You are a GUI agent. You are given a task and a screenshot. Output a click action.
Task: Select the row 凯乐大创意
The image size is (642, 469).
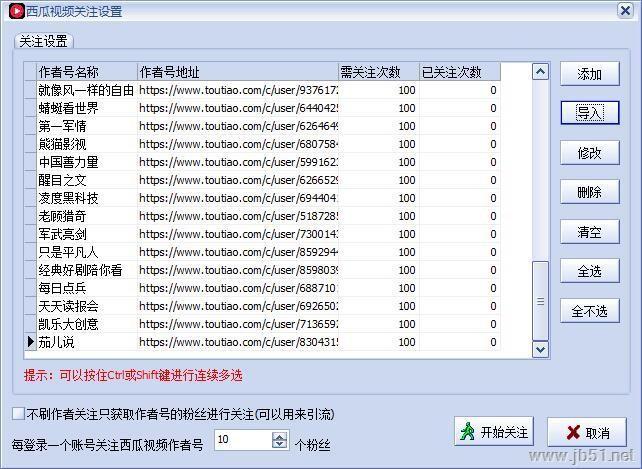262,324
